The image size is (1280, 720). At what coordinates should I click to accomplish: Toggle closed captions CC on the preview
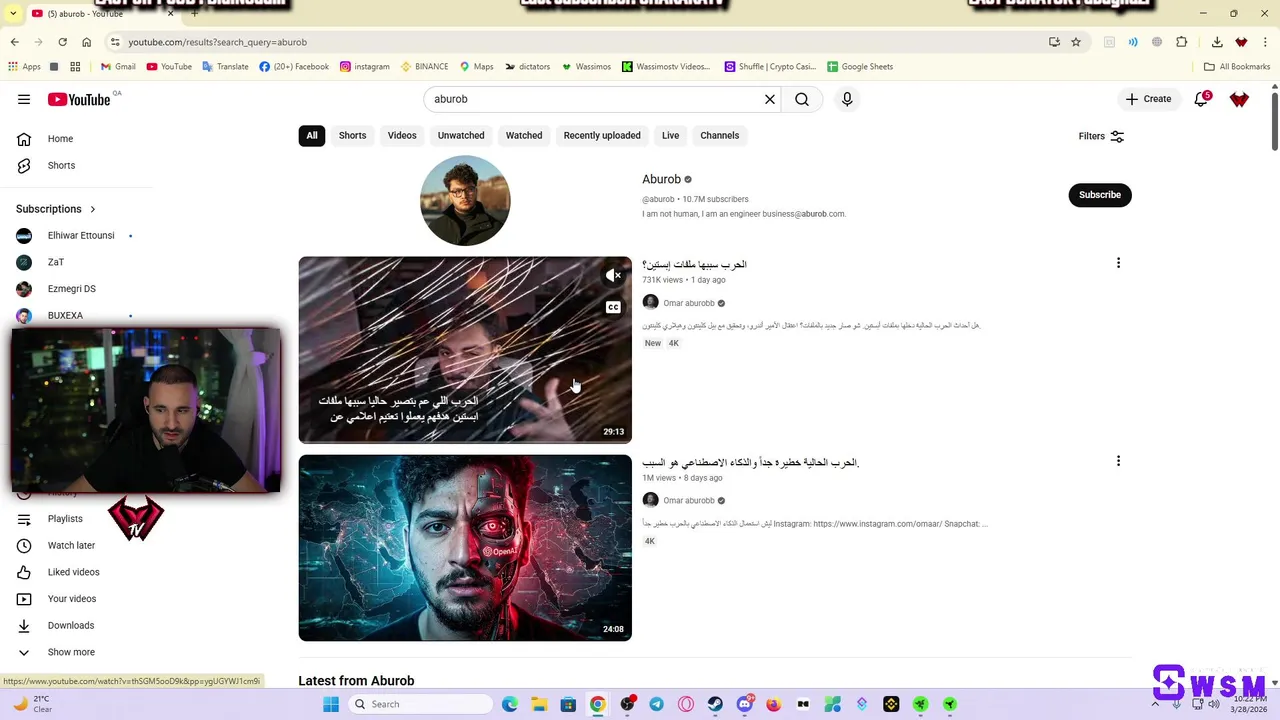coord(613,307)
